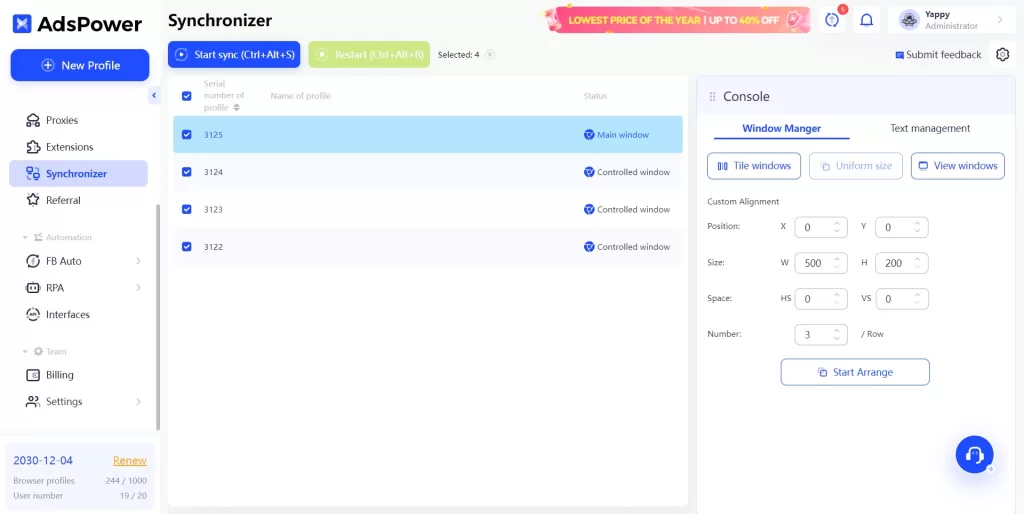Uncheck profile 3123 checkbox

(187, 209)
